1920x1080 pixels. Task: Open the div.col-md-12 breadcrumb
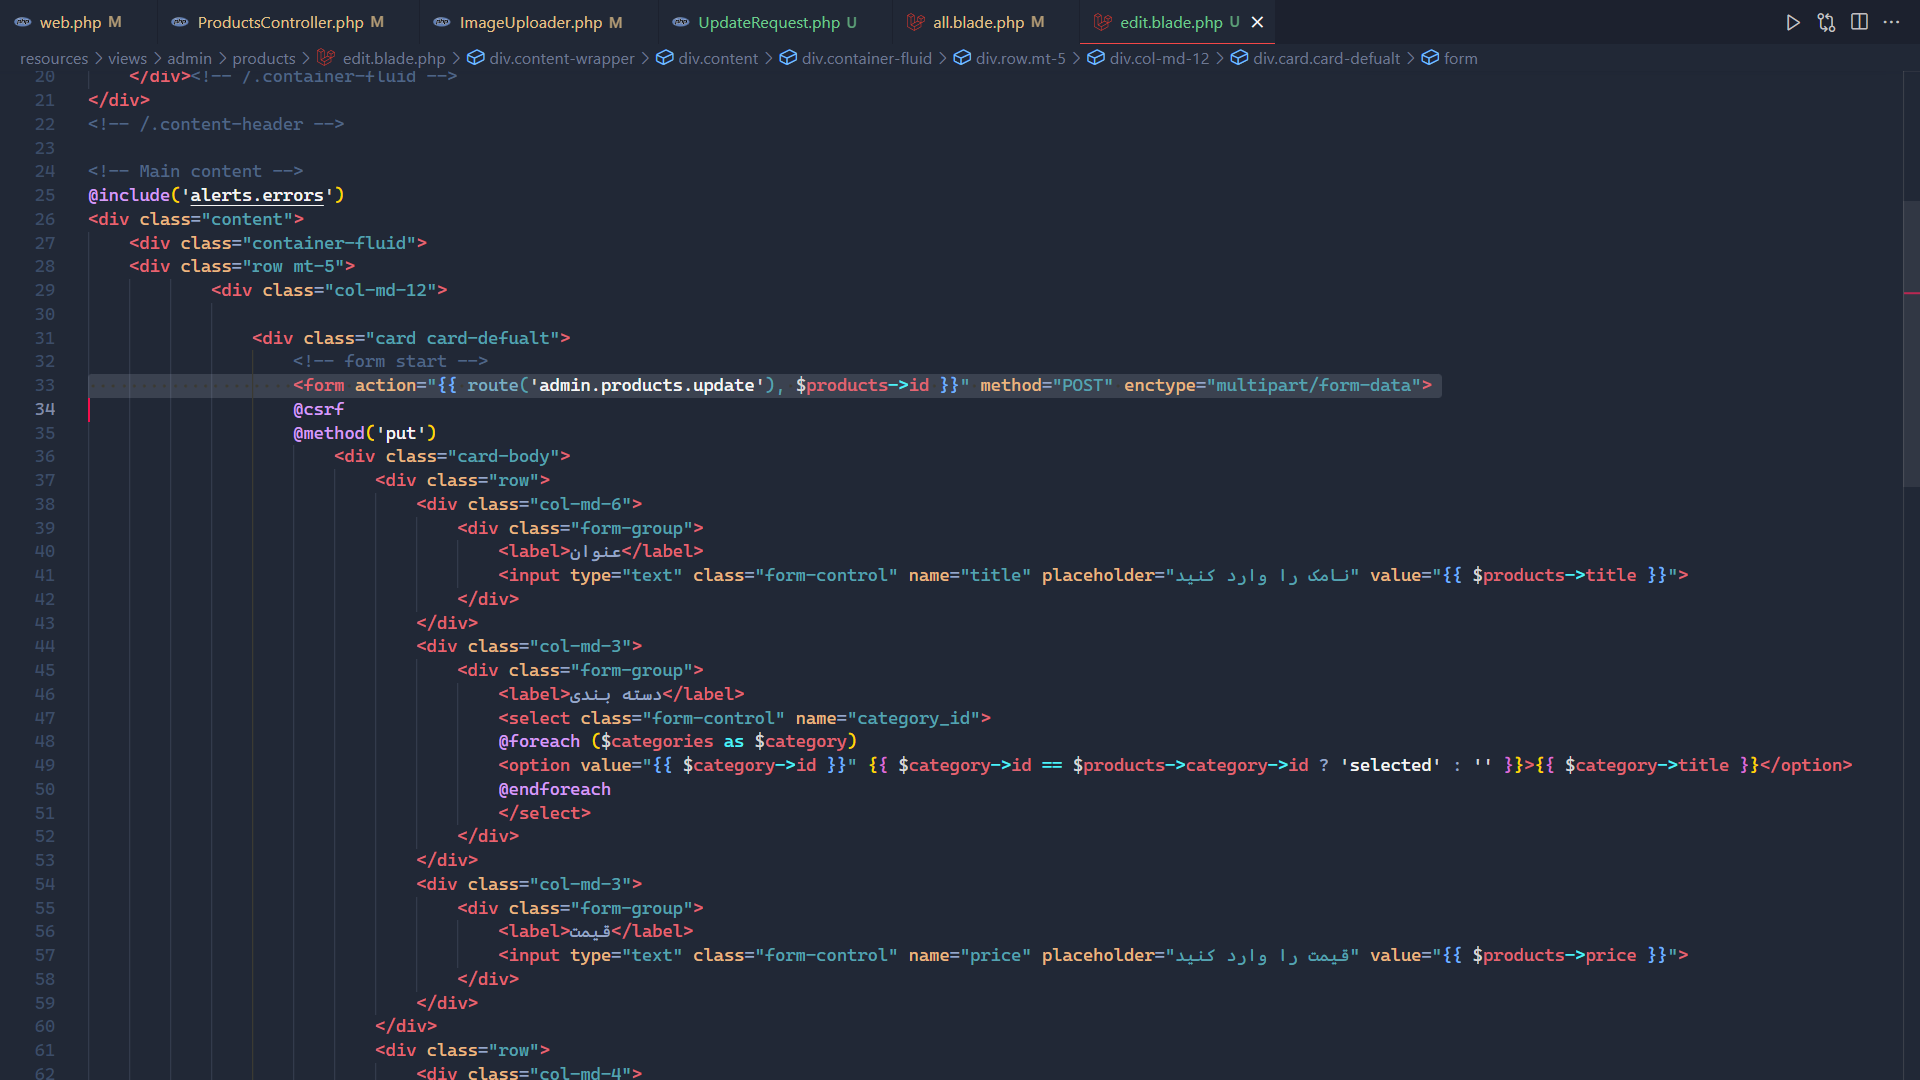tap(1159, 58)
